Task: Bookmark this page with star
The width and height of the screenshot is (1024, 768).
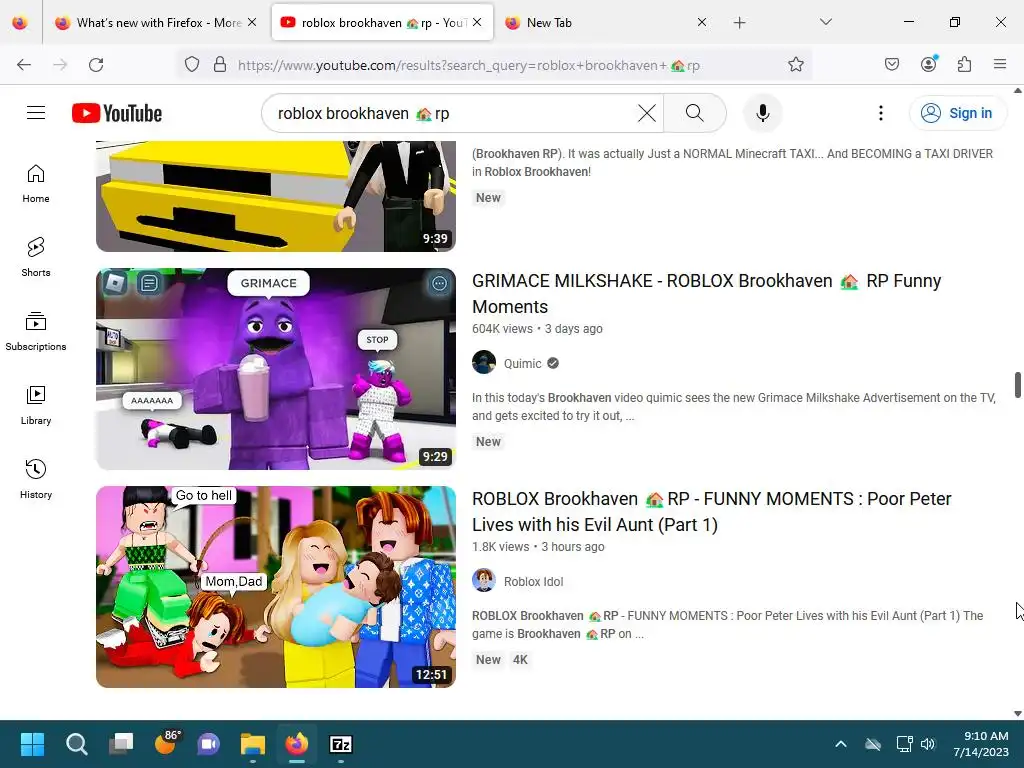Action: [x=795, y=65]
